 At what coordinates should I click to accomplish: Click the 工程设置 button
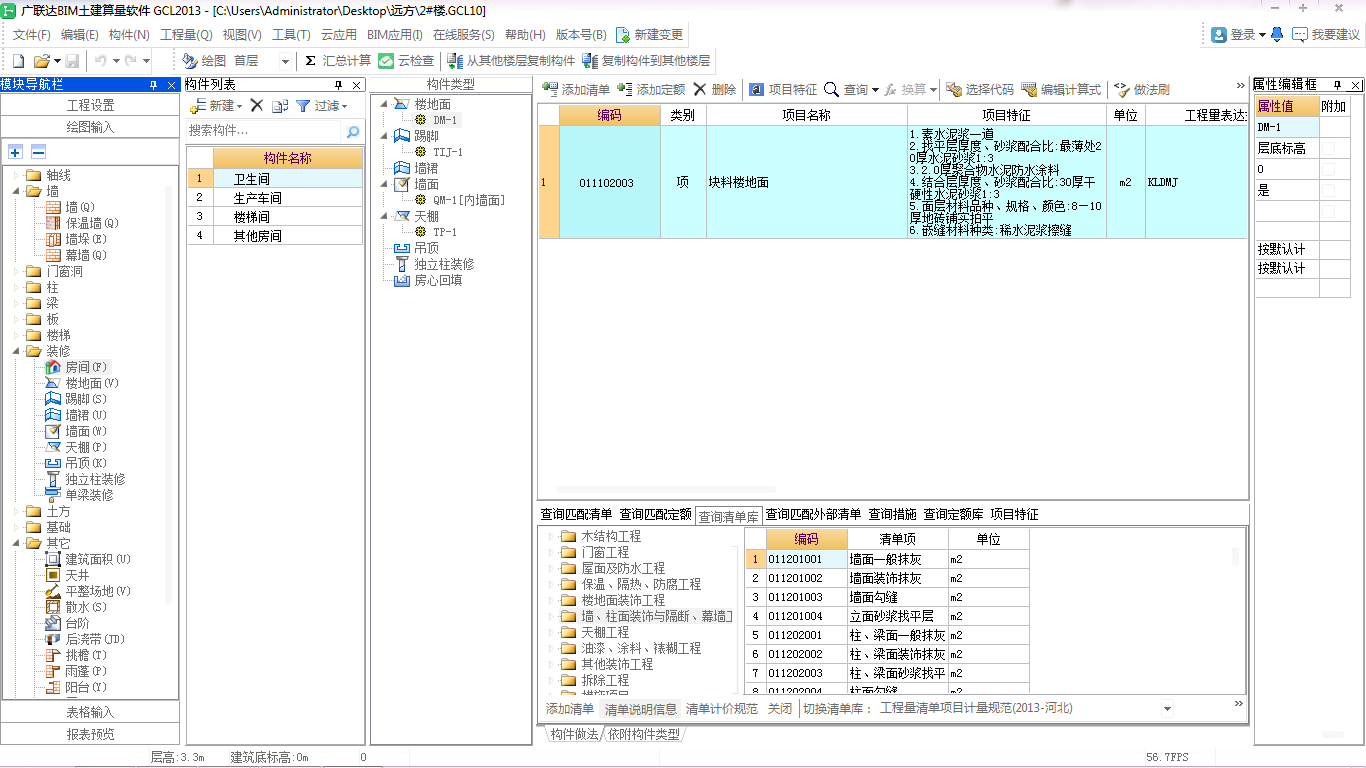[90, 105]
